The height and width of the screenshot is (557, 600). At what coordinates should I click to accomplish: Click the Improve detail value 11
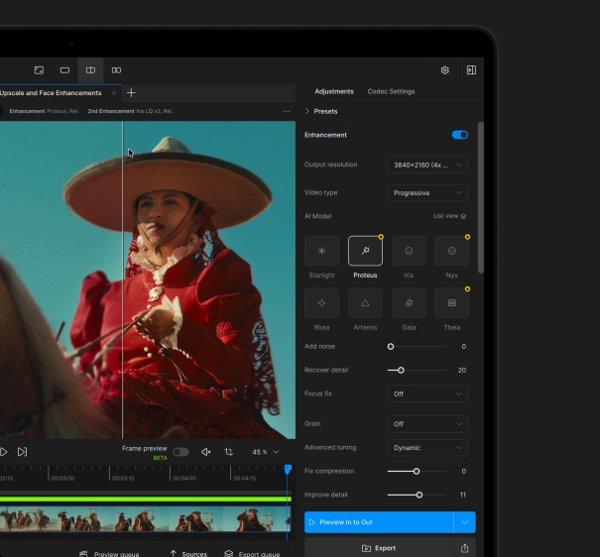click(463, 495)
